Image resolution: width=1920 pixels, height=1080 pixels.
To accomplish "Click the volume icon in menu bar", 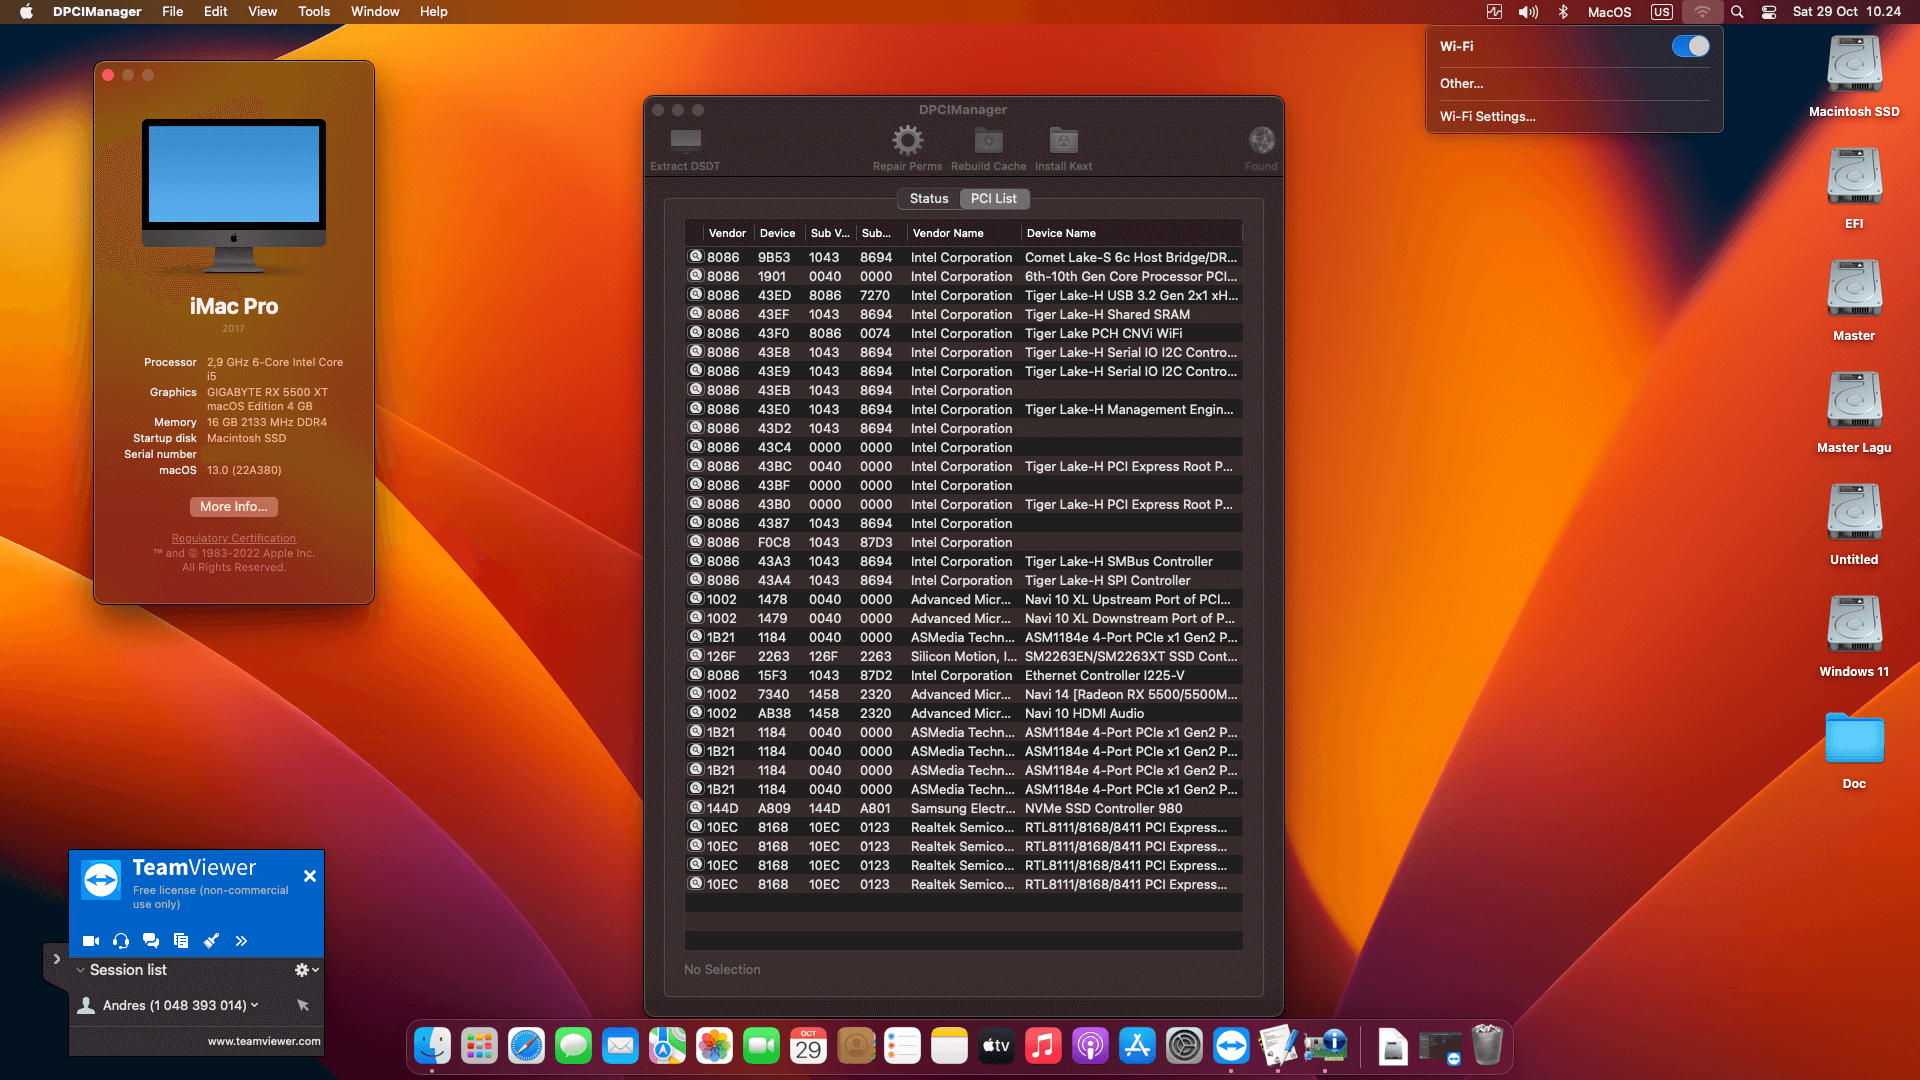I will (1528, 12).
